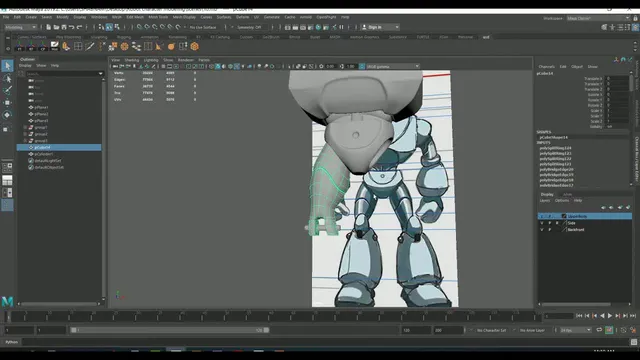
Task: Click the Hist delete history shelf icon
Action: point(54,47)
